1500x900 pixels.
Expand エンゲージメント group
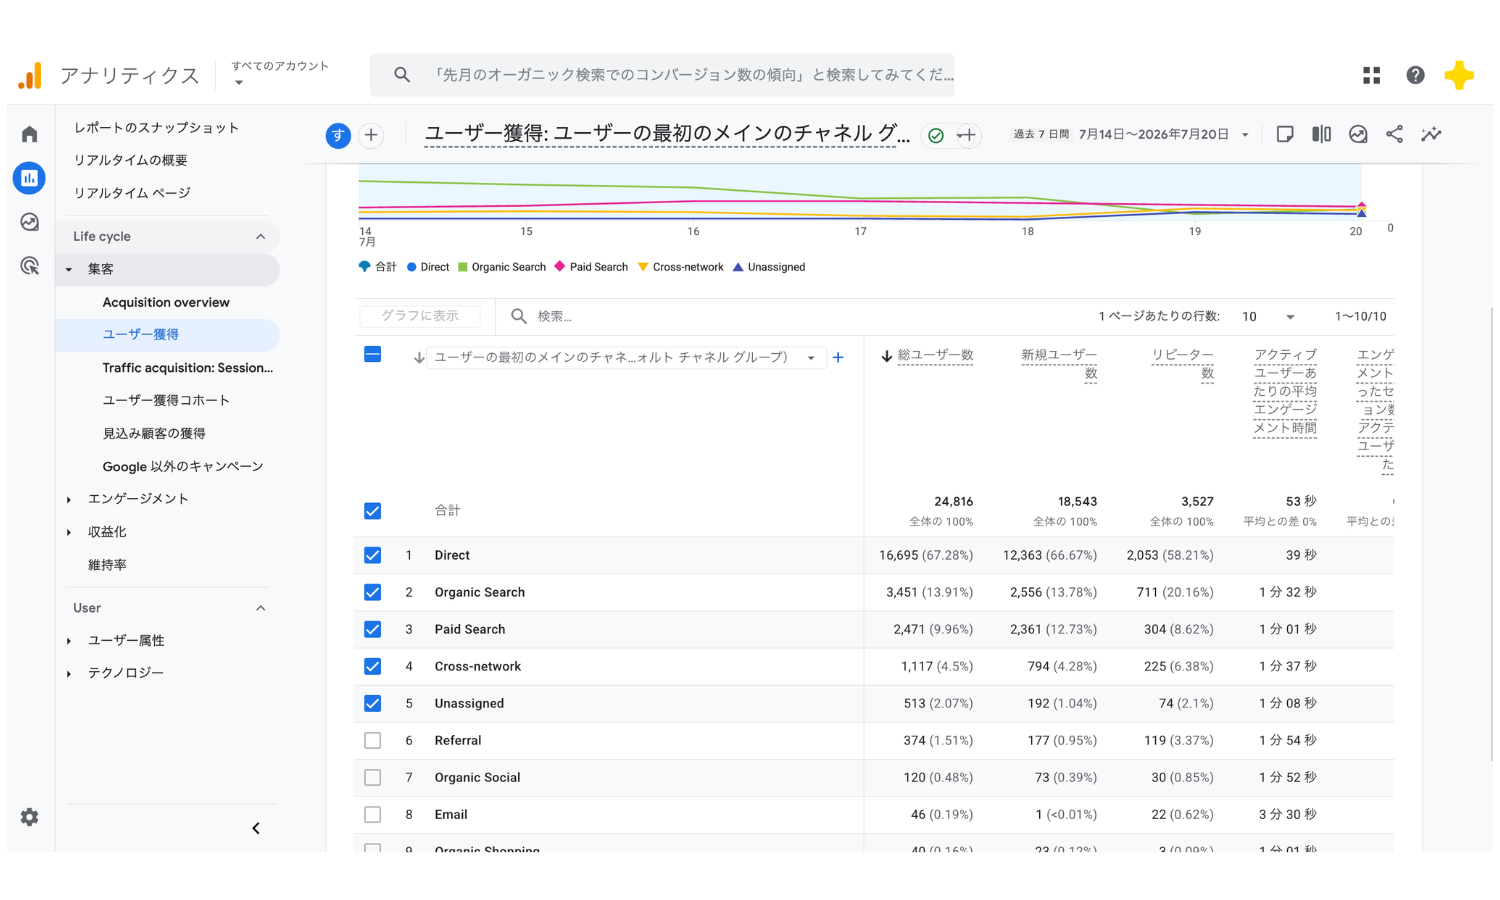[69, 500]
